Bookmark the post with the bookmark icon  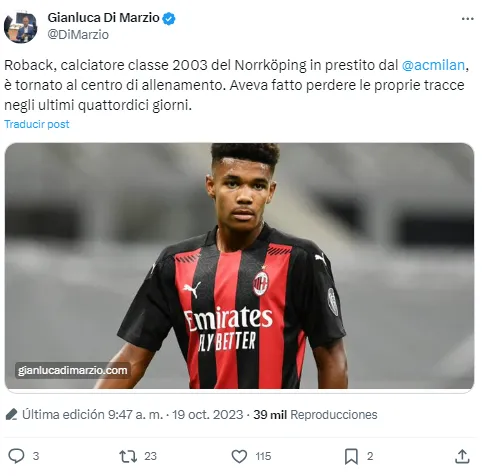[x=351, y=456]
